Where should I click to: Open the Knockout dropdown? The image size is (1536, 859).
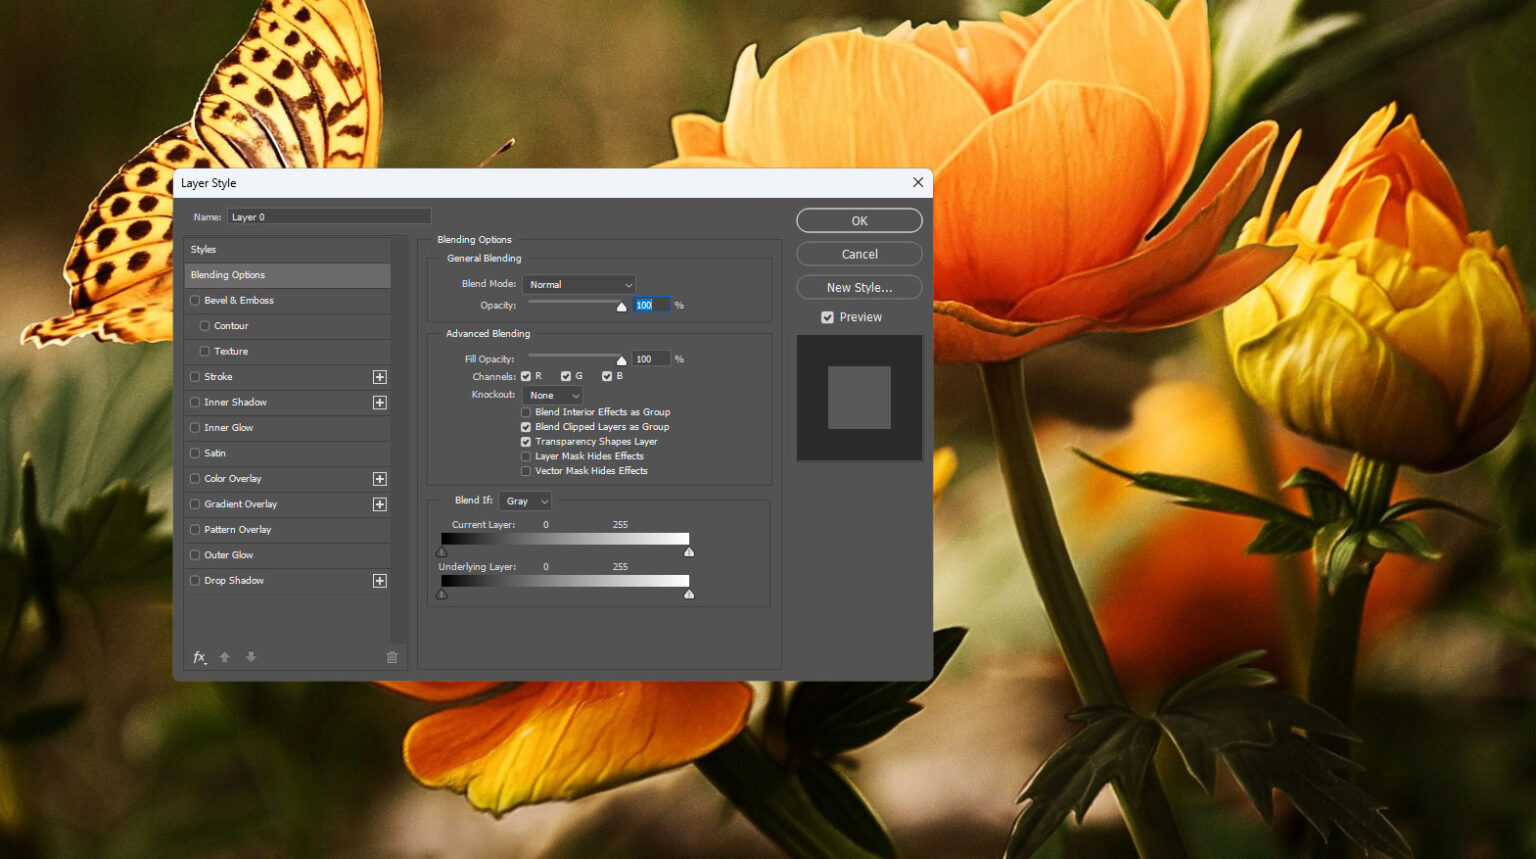[552, 395]
